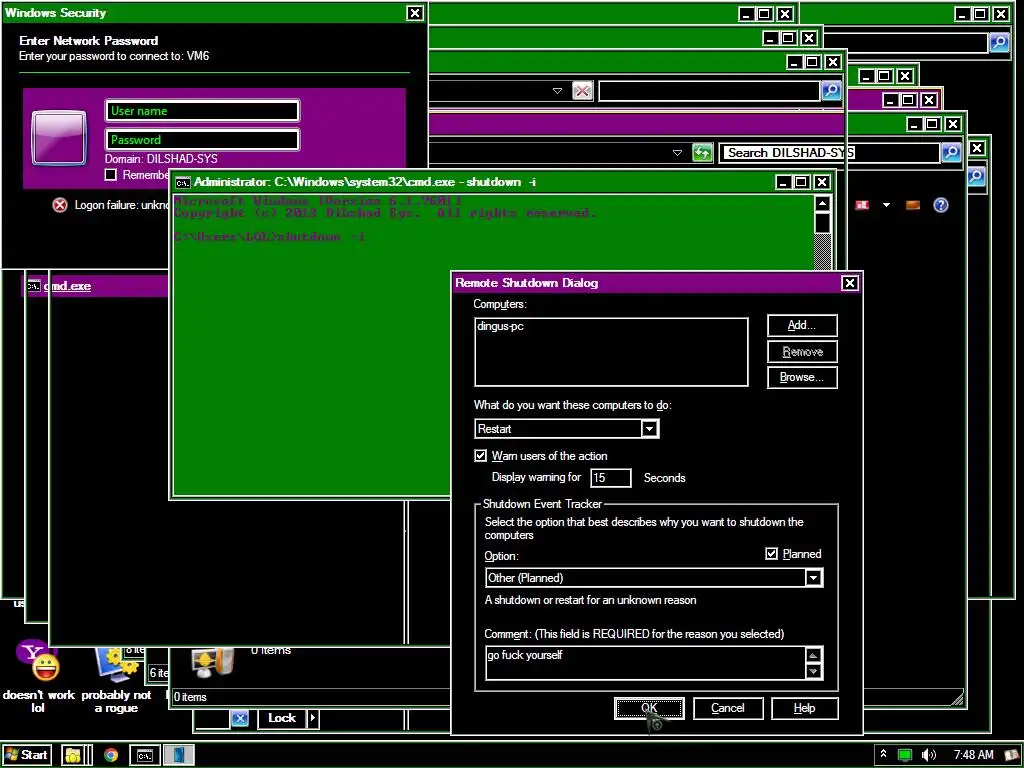This screenshot has width=1024, height=768.
Task: Click the empty search field beside the red X
Action: pos(709,91)
